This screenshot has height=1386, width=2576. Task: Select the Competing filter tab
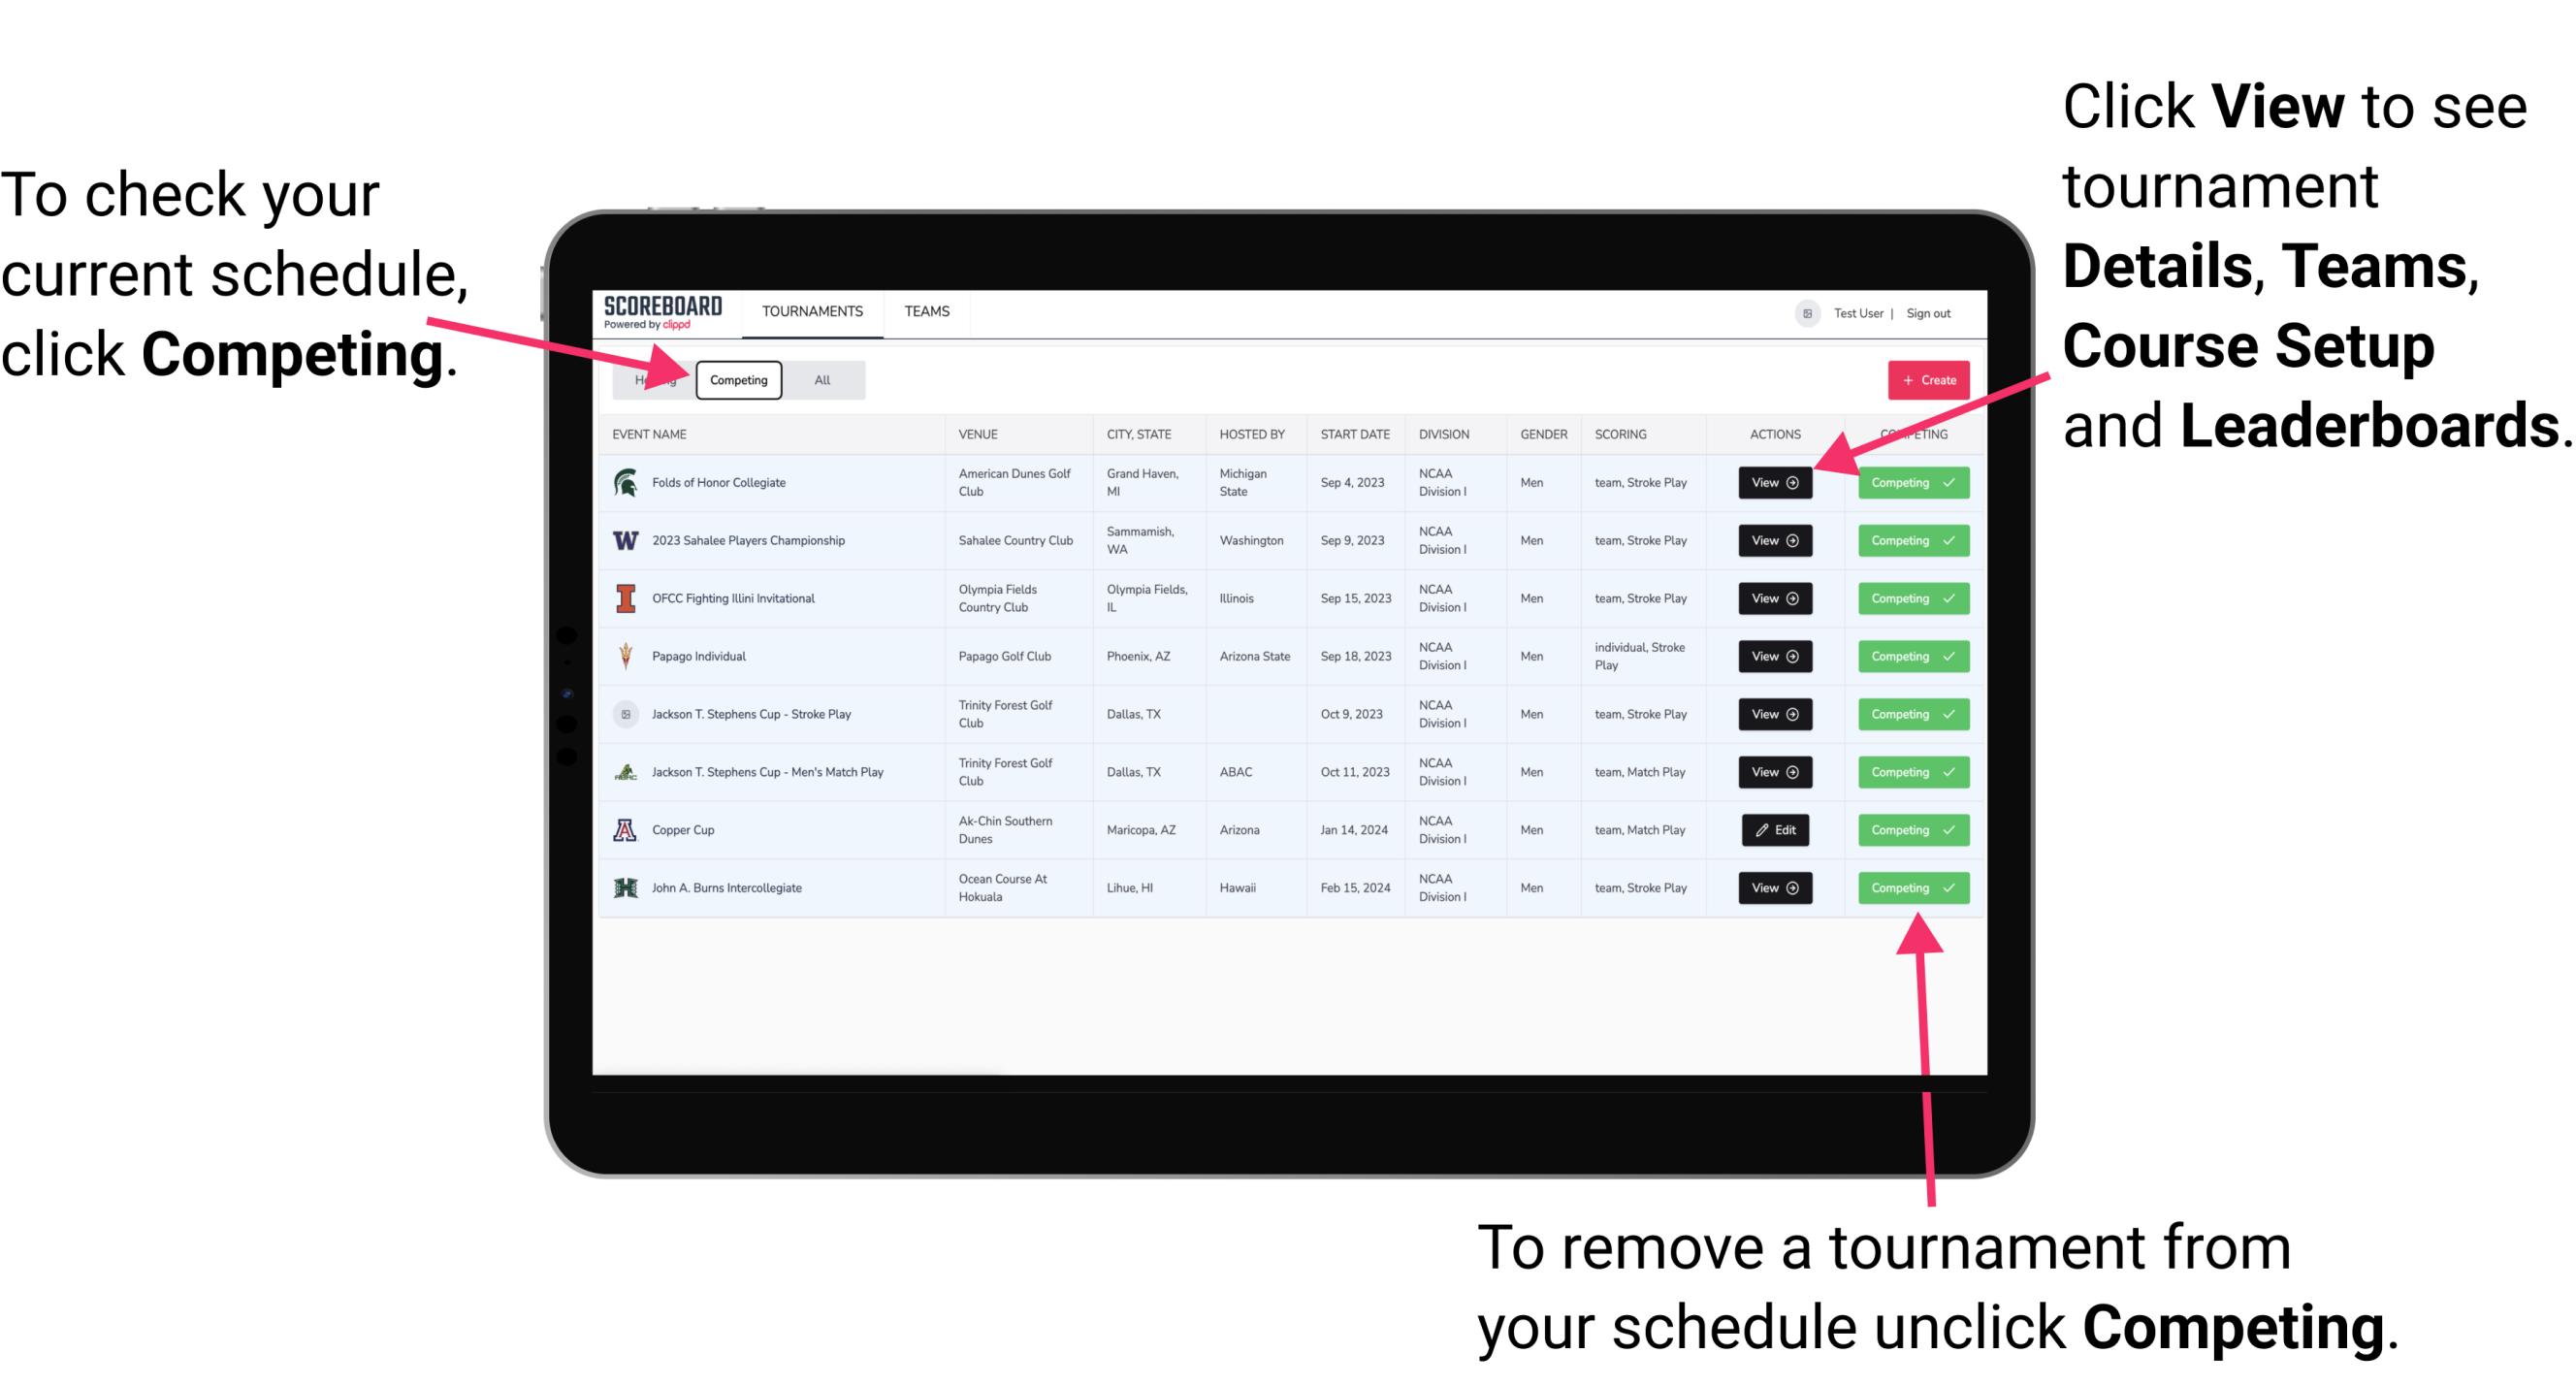coord(737,379)
